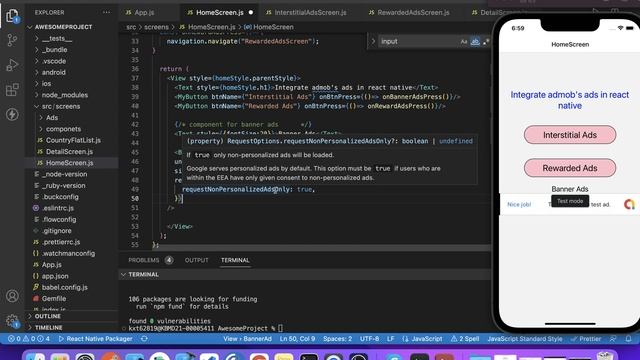Open the Explorer view in the activity bar

pos(12,16)
